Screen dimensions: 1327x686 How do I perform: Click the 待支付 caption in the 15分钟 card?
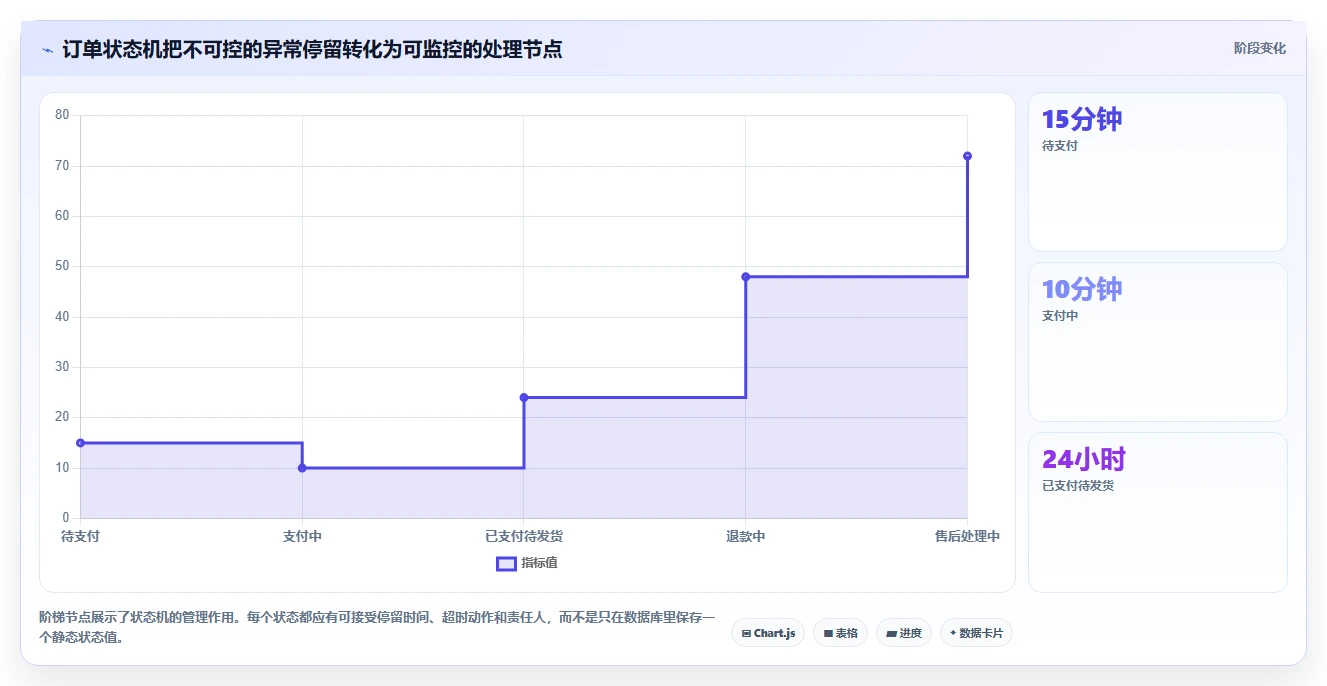(1060, 146)
